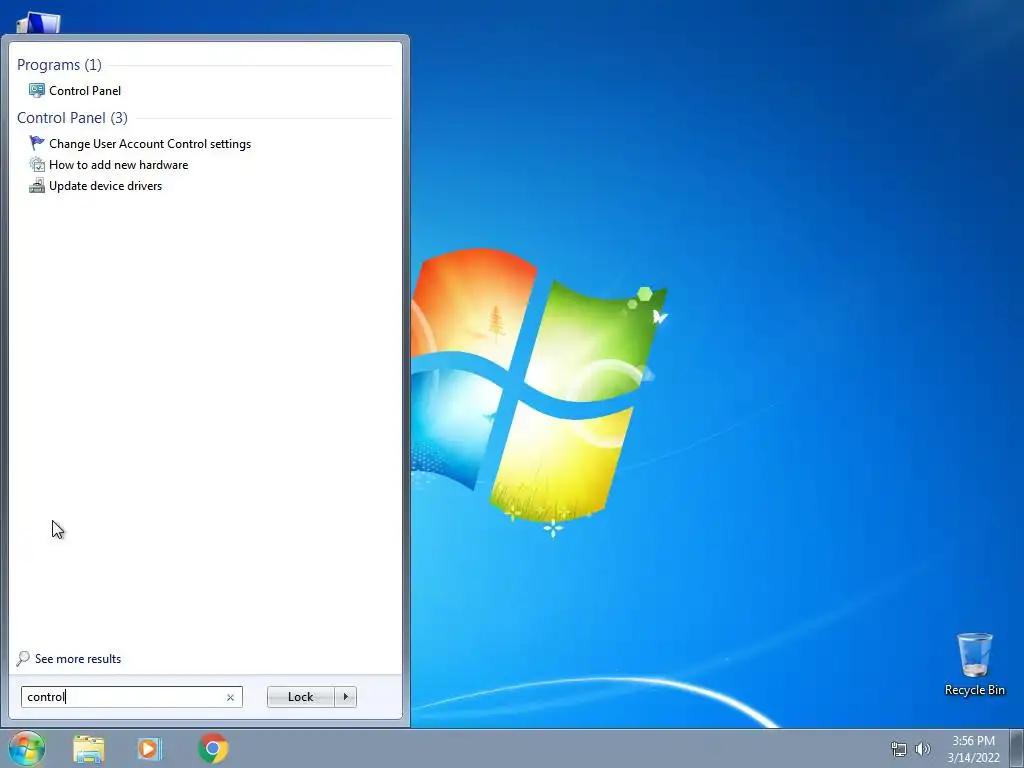Viewport: 1024px width, 768px height.
Task: Click the Update device drivers icon
Action: click(37, 185)
